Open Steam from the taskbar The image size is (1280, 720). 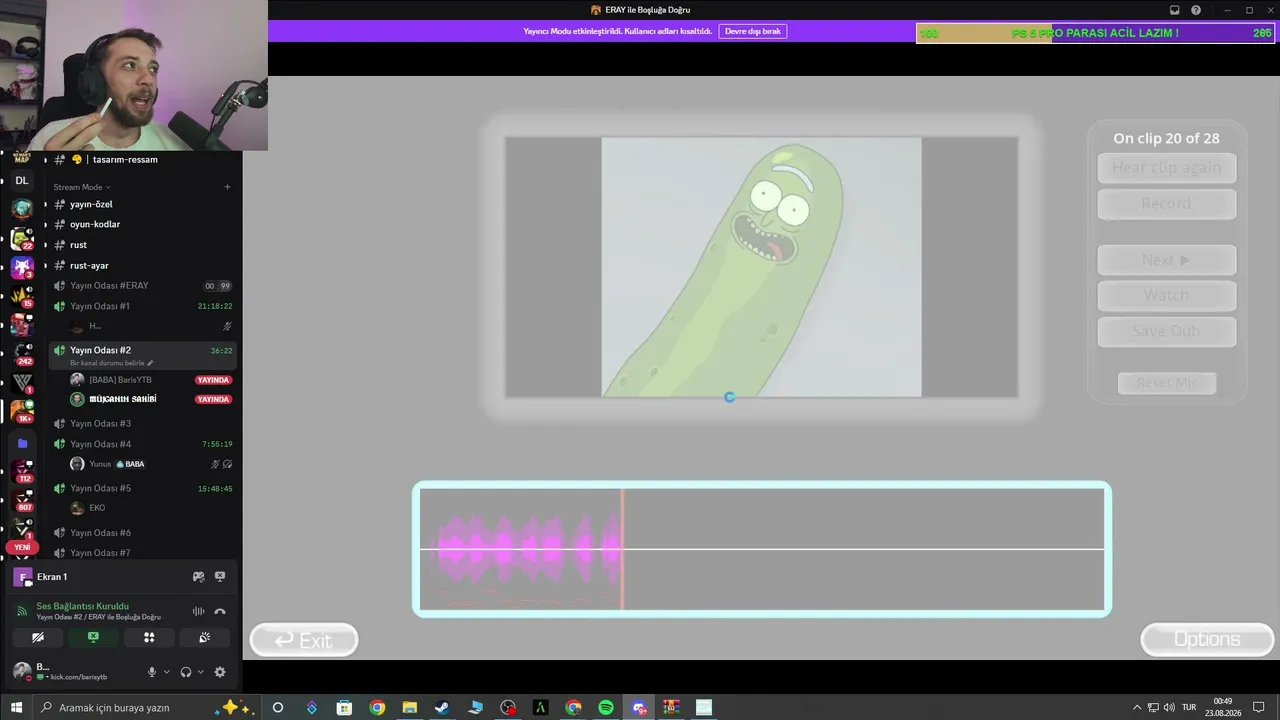(441, 707)
